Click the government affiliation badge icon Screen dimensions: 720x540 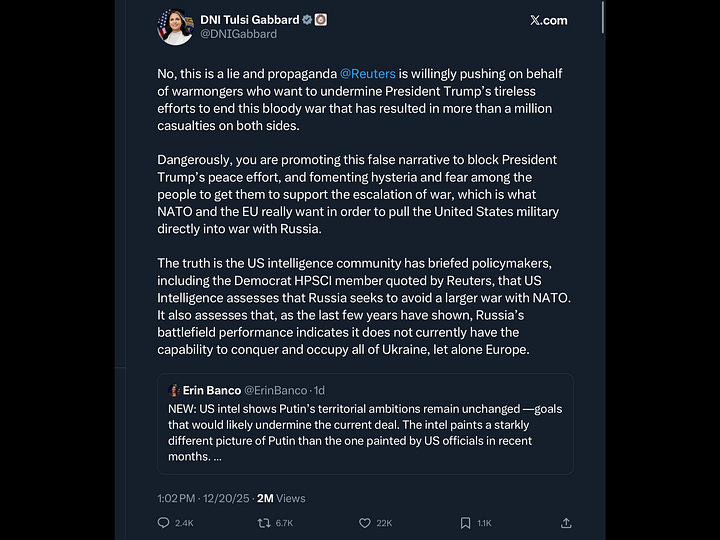(x=321, y=19)
